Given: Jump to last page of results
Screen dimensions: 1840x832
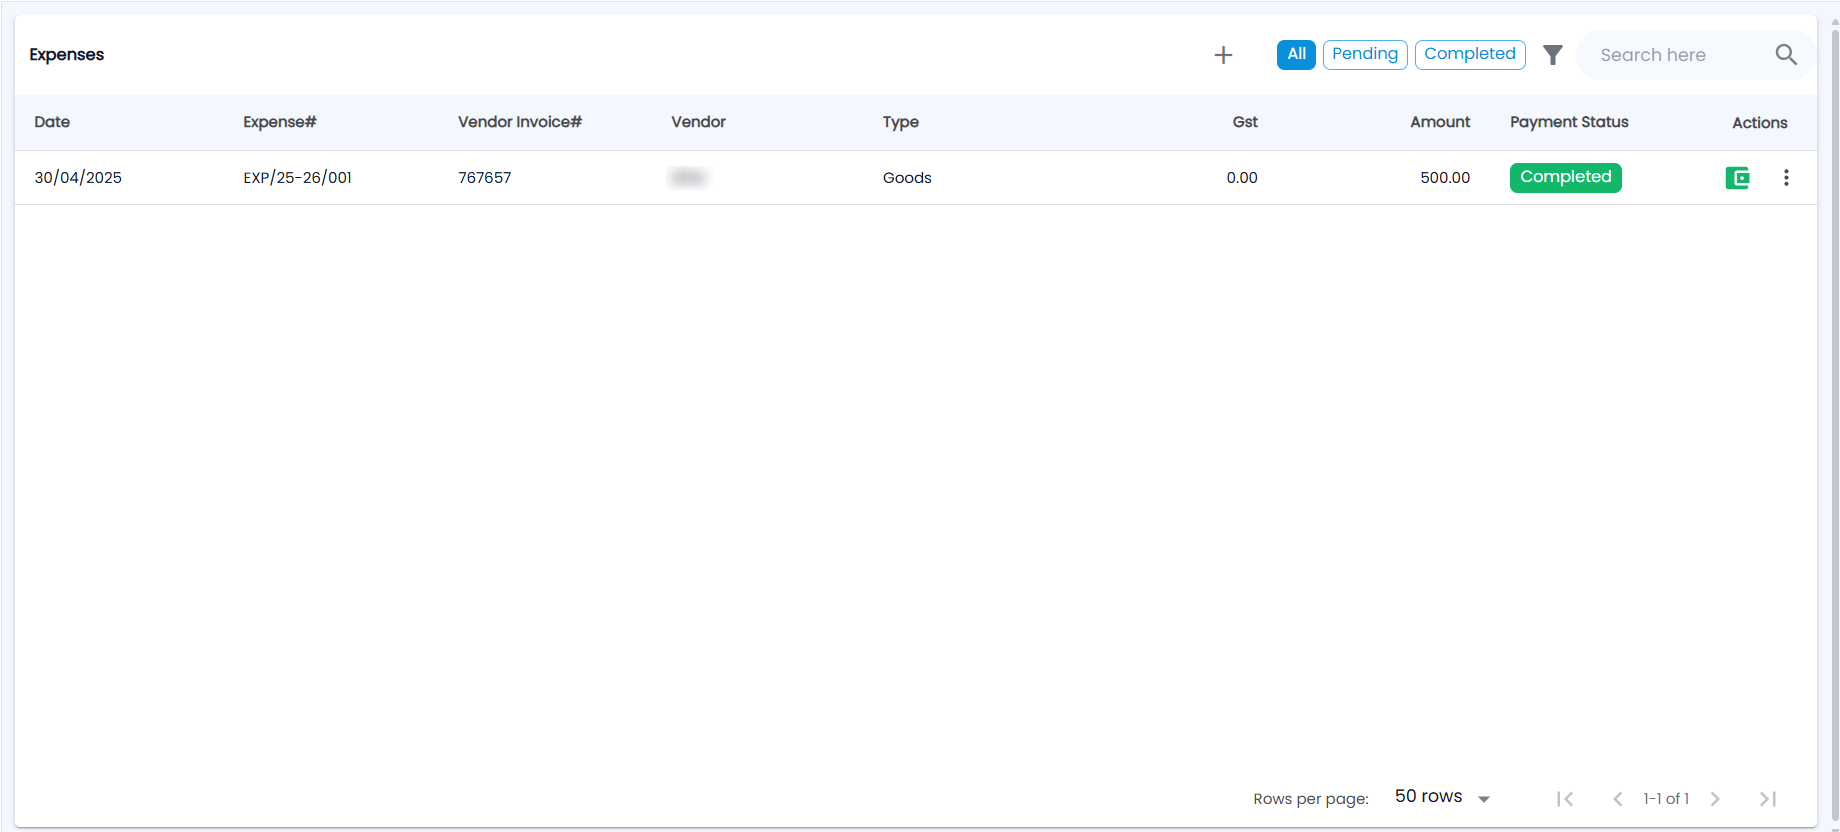Looking at the screenshot, I should (1768, 799).
